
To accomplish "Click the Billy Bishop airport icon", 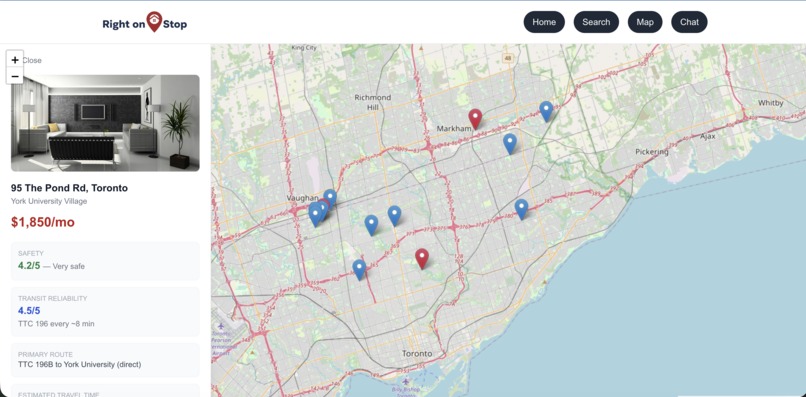I will [406, 382].
